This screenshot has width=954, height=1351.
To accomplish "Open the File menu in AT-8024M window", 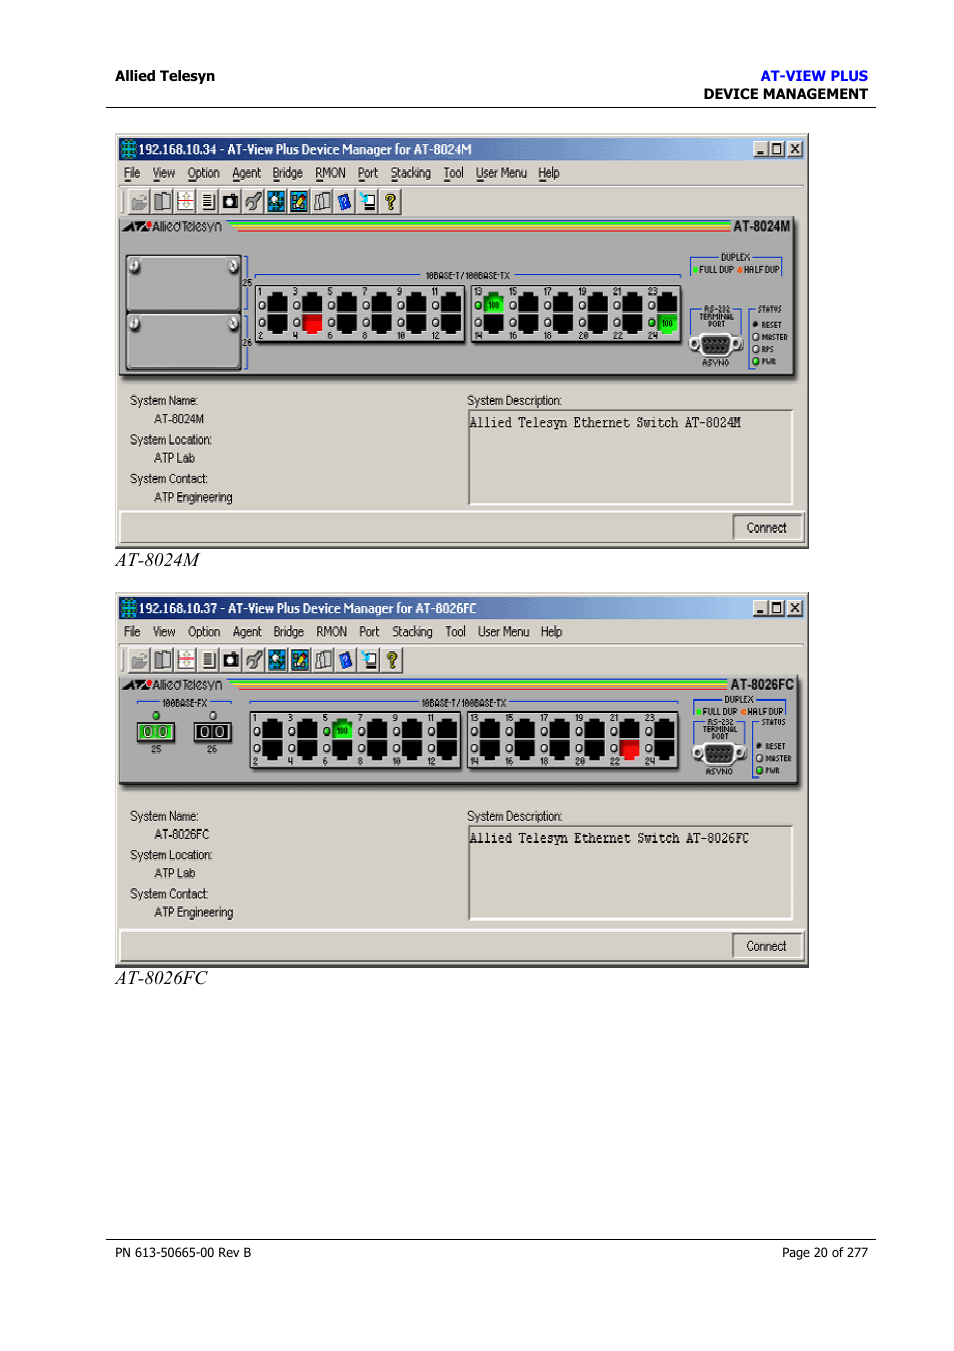I will (132, 173).
